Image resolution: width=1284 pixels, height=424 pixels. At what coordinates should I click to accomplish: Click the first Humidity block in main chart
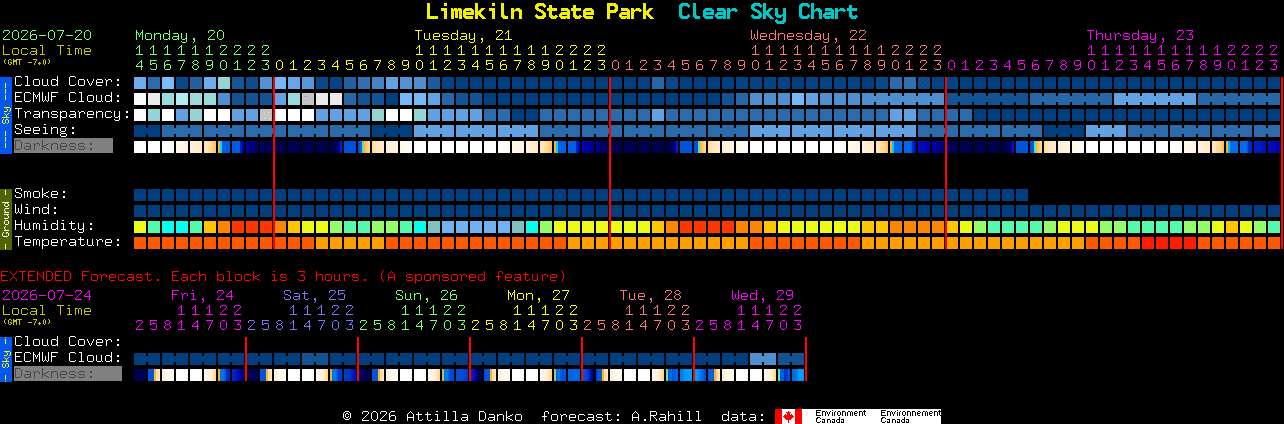coord(140,227)
